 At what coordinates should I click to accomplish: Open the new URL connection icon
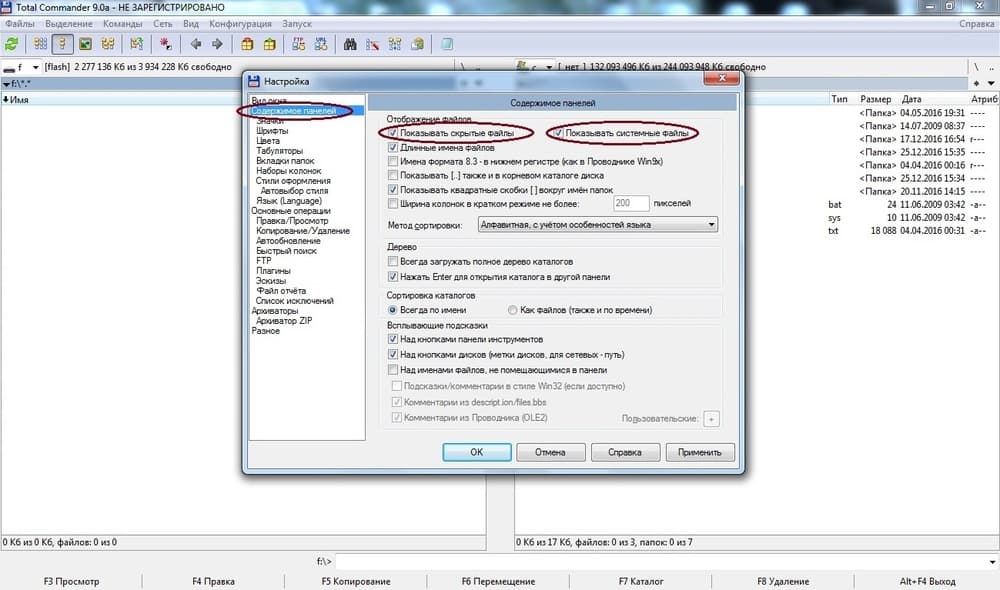coord(321,44)
